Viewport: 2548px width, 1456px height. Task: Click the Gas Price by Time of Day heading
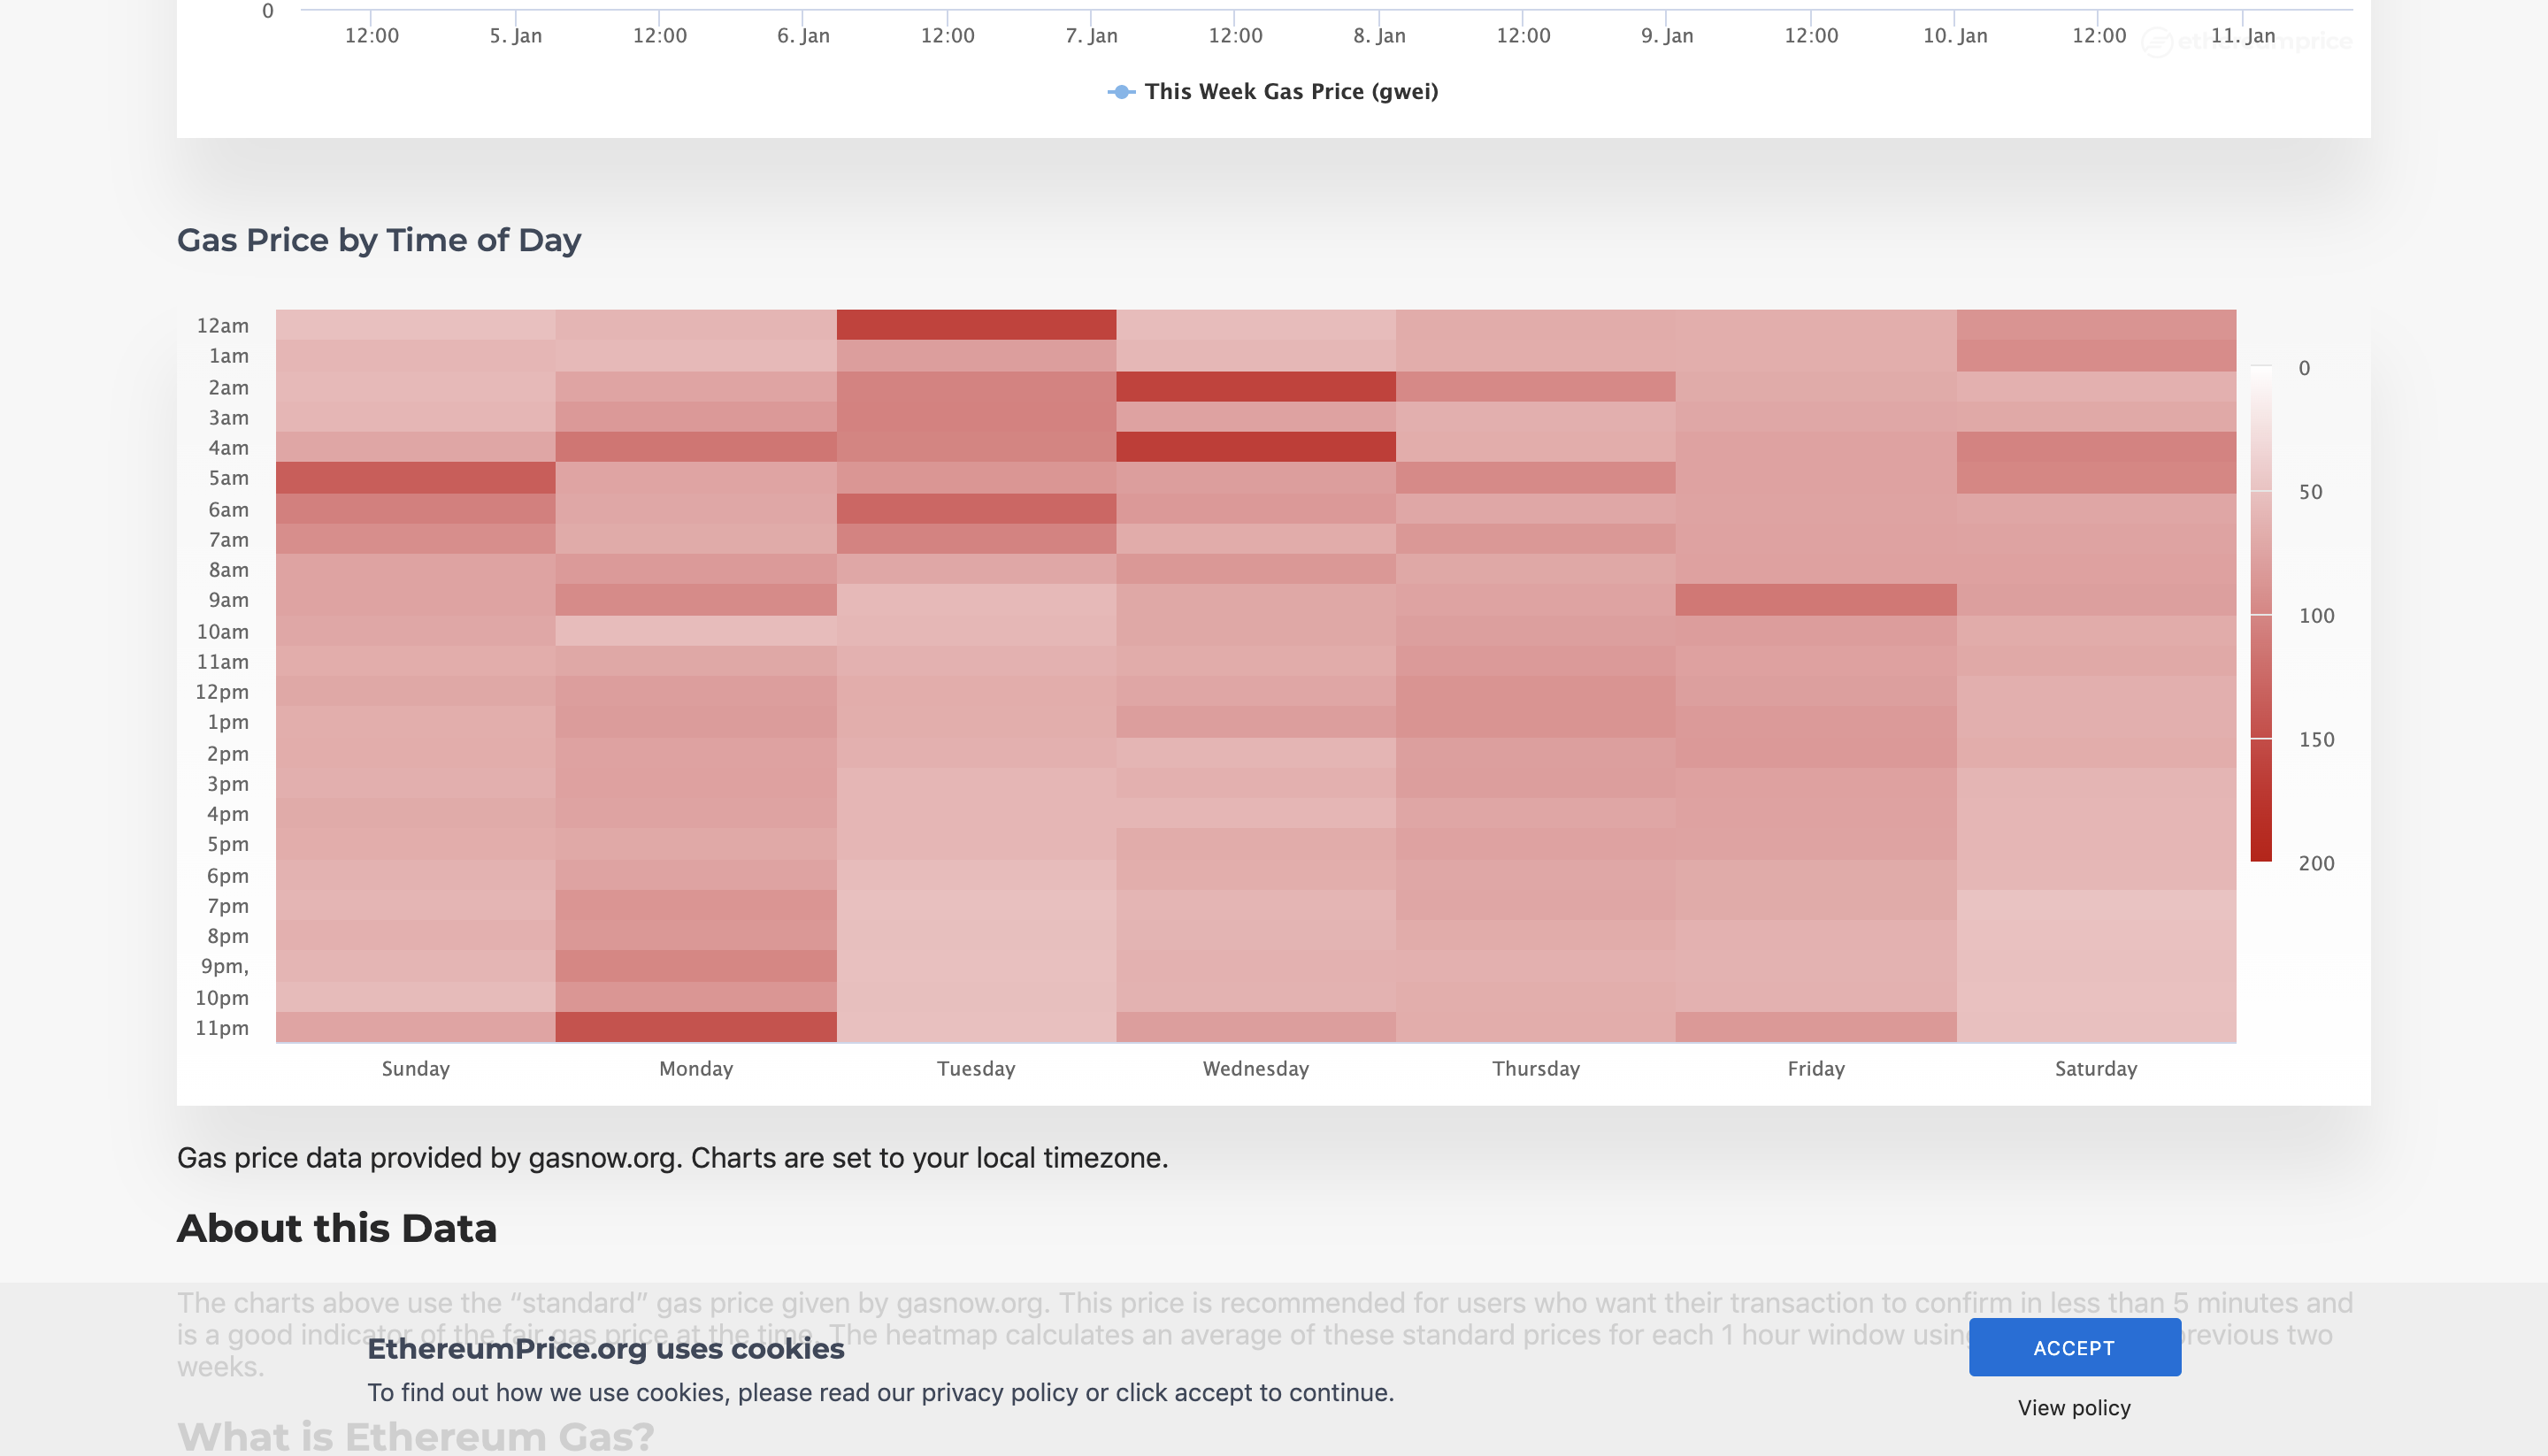click(x=378, y=240)
